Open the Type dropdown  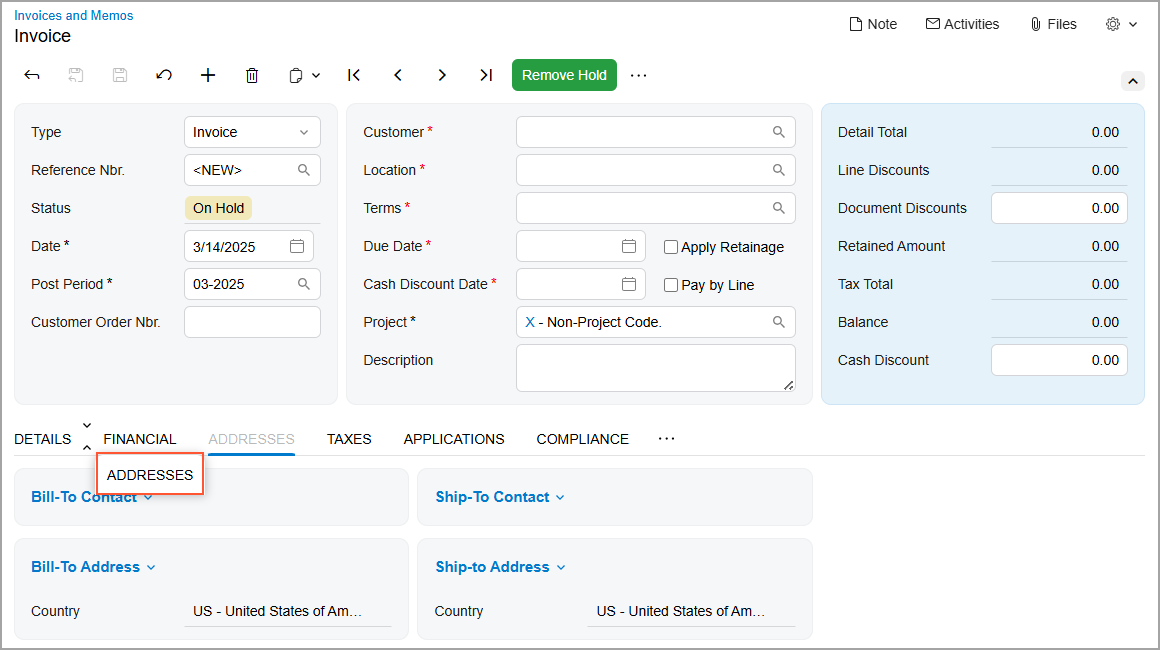point(252,132)
